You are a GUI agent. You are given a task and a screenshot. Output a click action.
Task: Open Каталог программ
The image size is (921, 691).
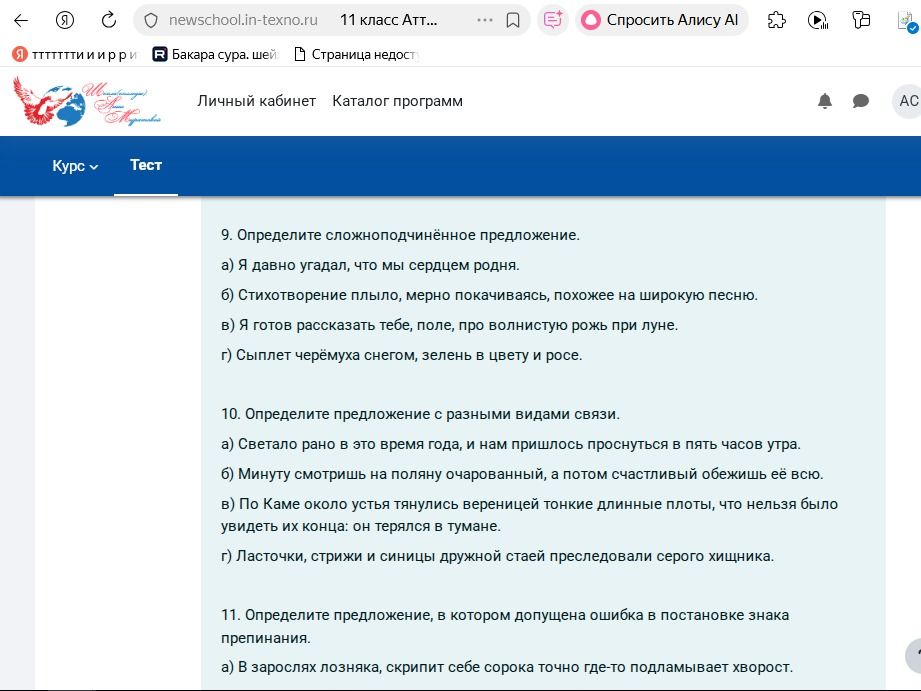click(x=398, y=101)
